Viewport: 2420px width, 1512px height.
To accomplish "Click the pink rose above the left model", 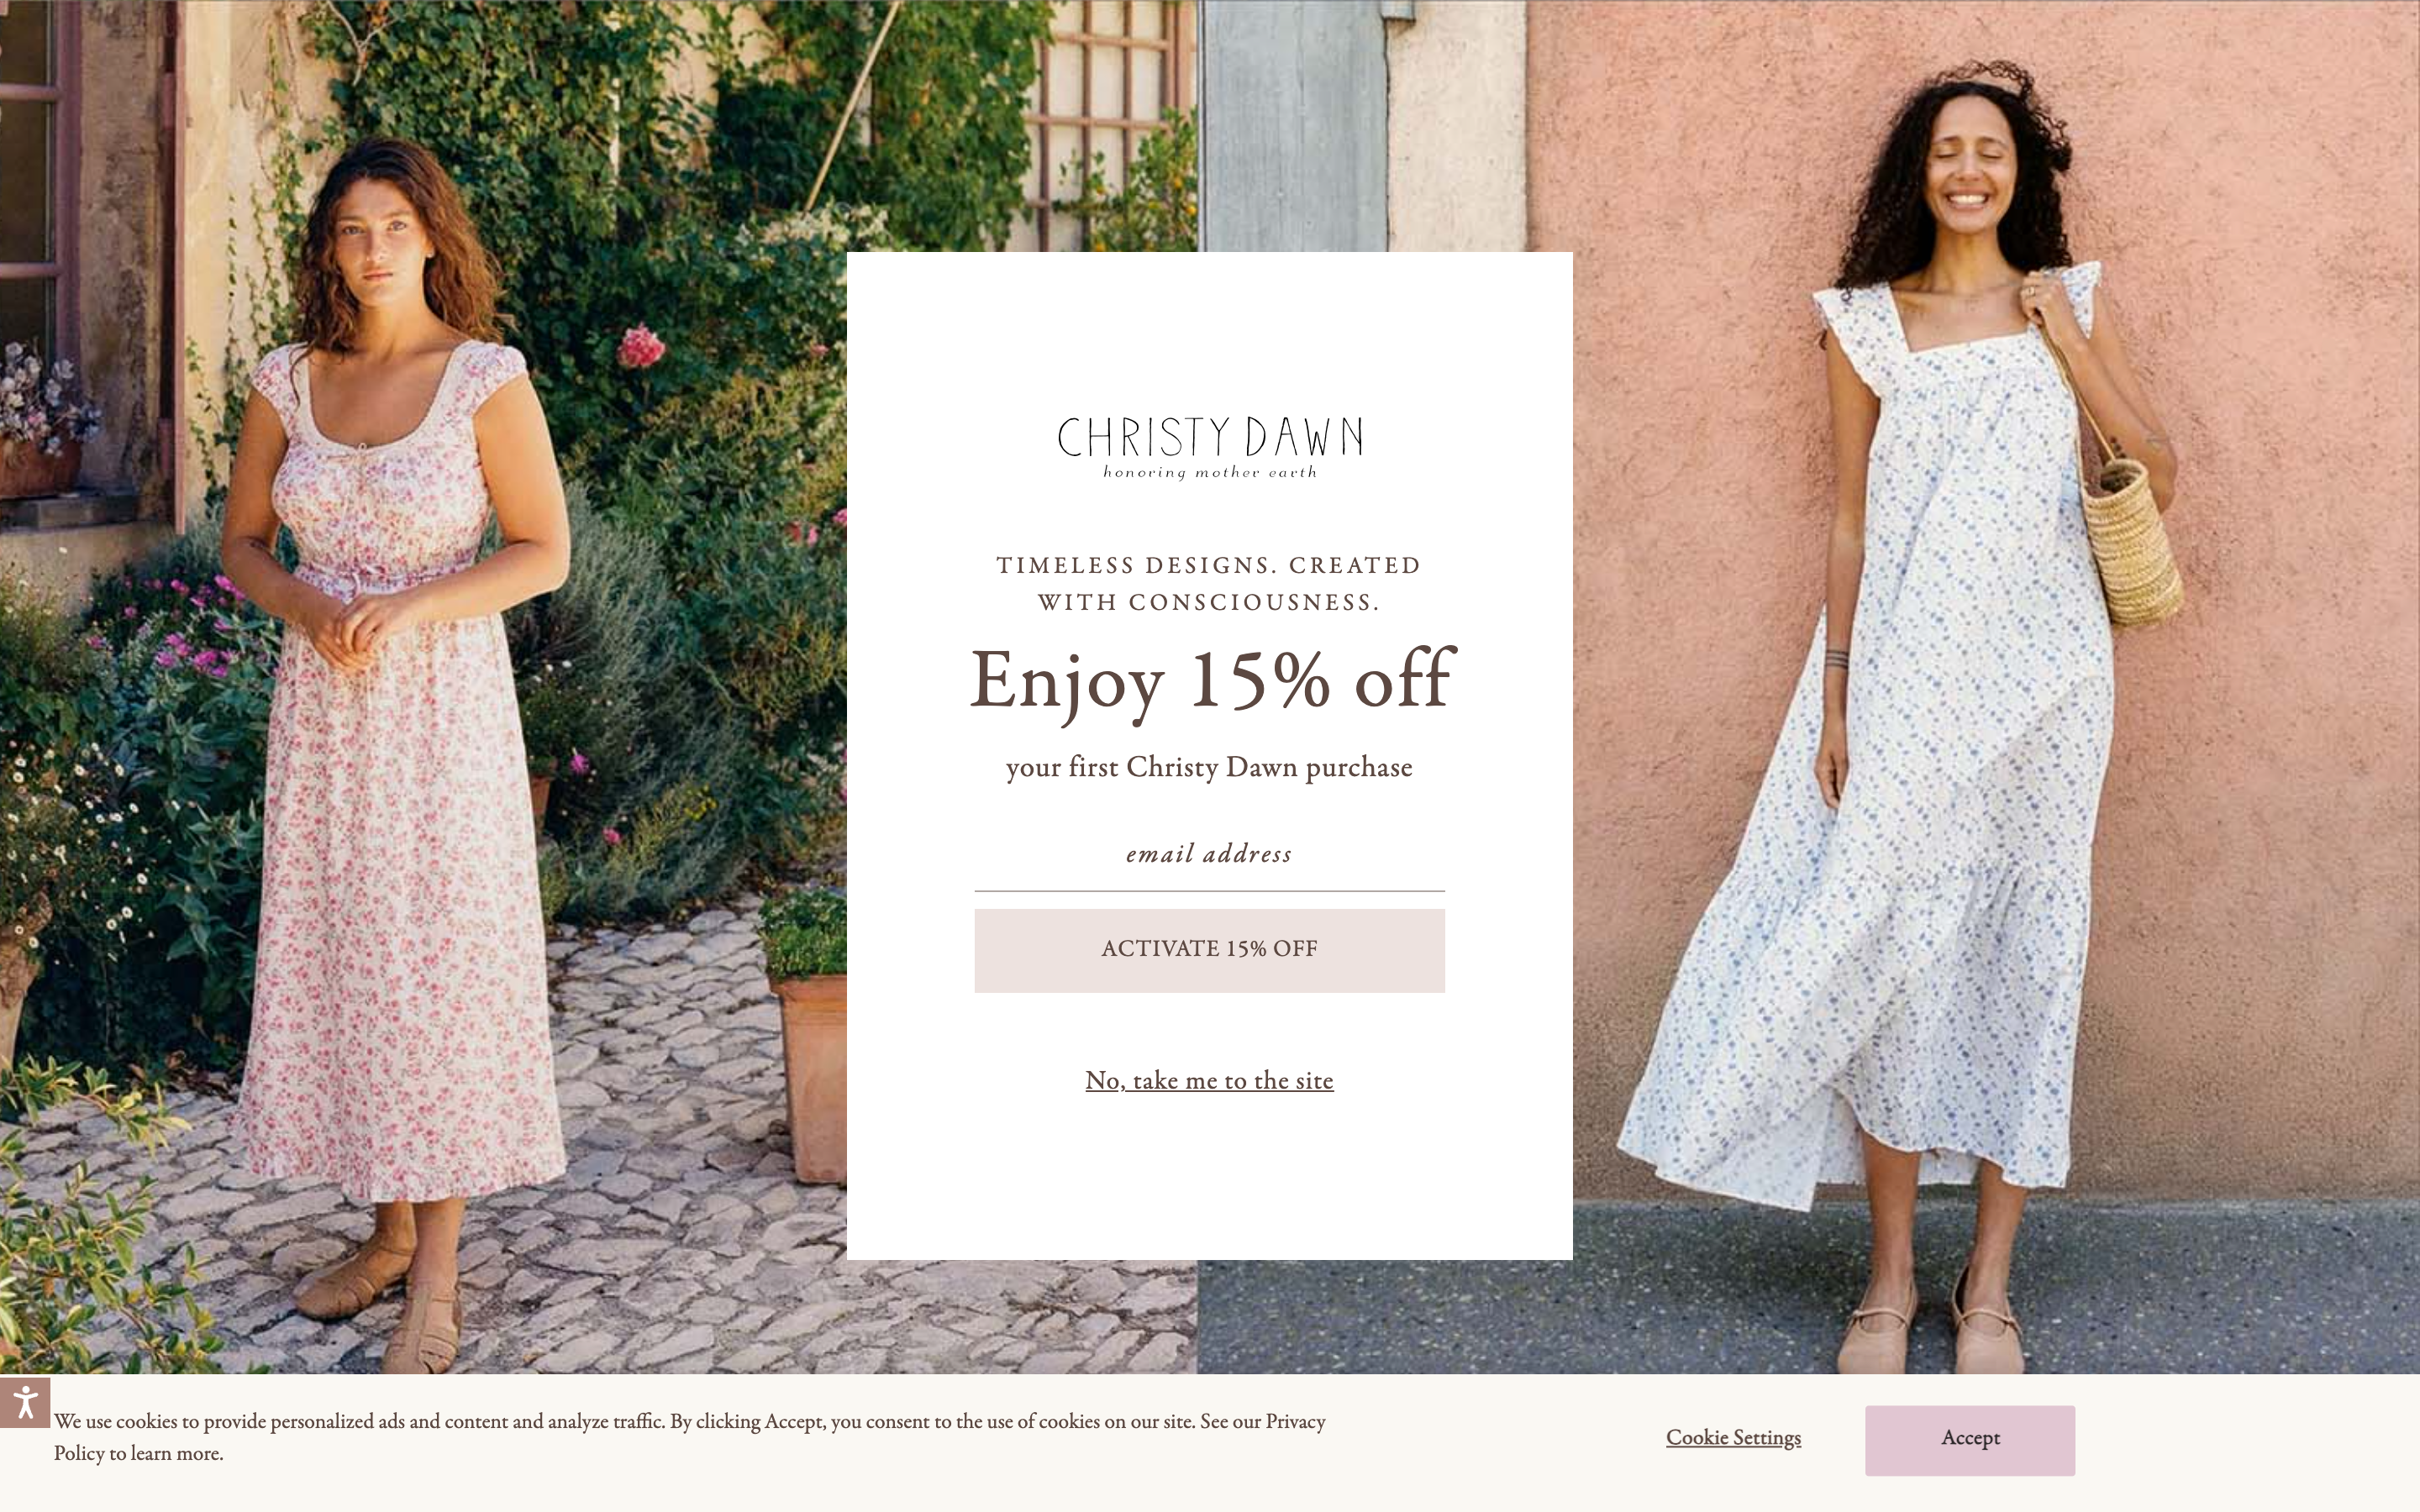I will pyautogui.click(x=641, y=347).
